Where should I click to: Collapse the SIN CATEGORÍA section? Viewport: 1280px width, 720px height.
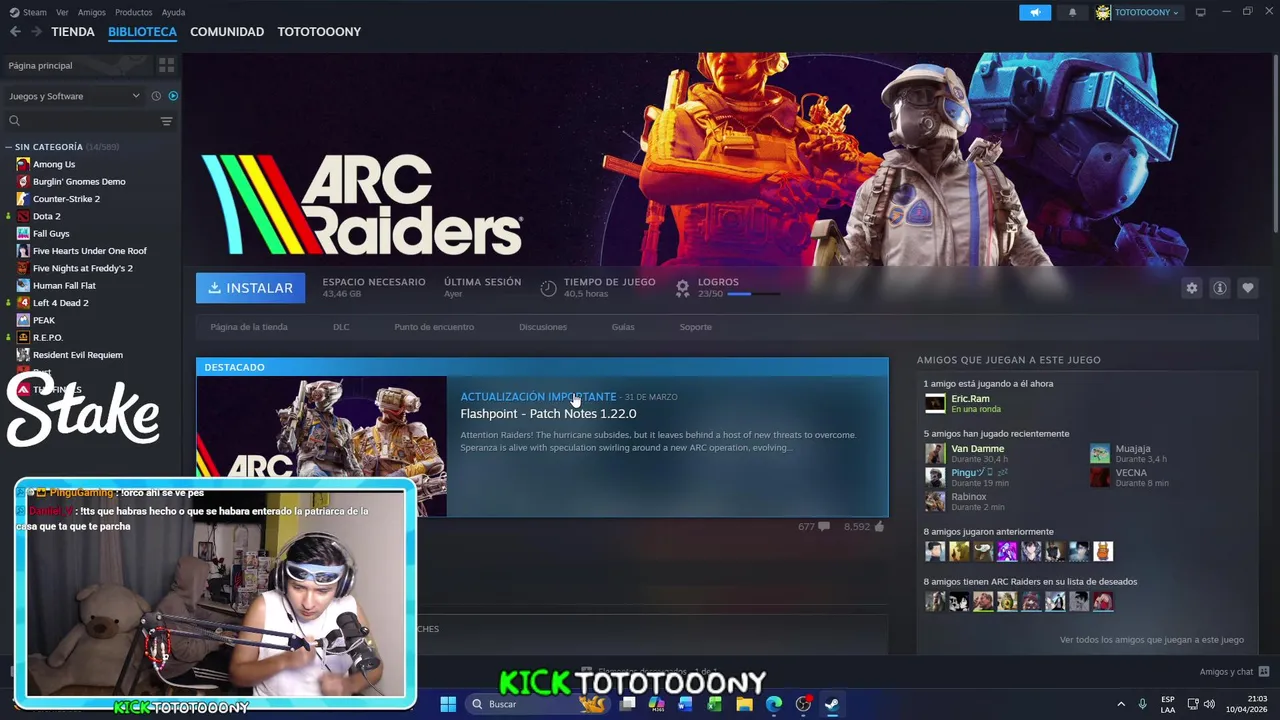(9, 147)
